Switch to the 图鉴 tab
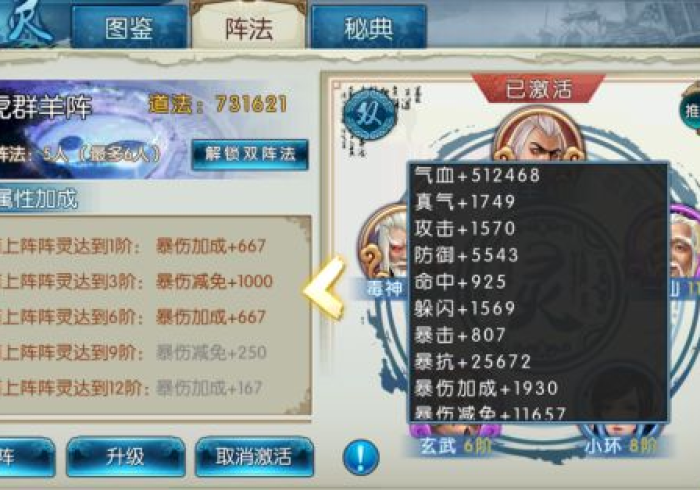This screenshot has height=490, width=700. pos(129,27)
